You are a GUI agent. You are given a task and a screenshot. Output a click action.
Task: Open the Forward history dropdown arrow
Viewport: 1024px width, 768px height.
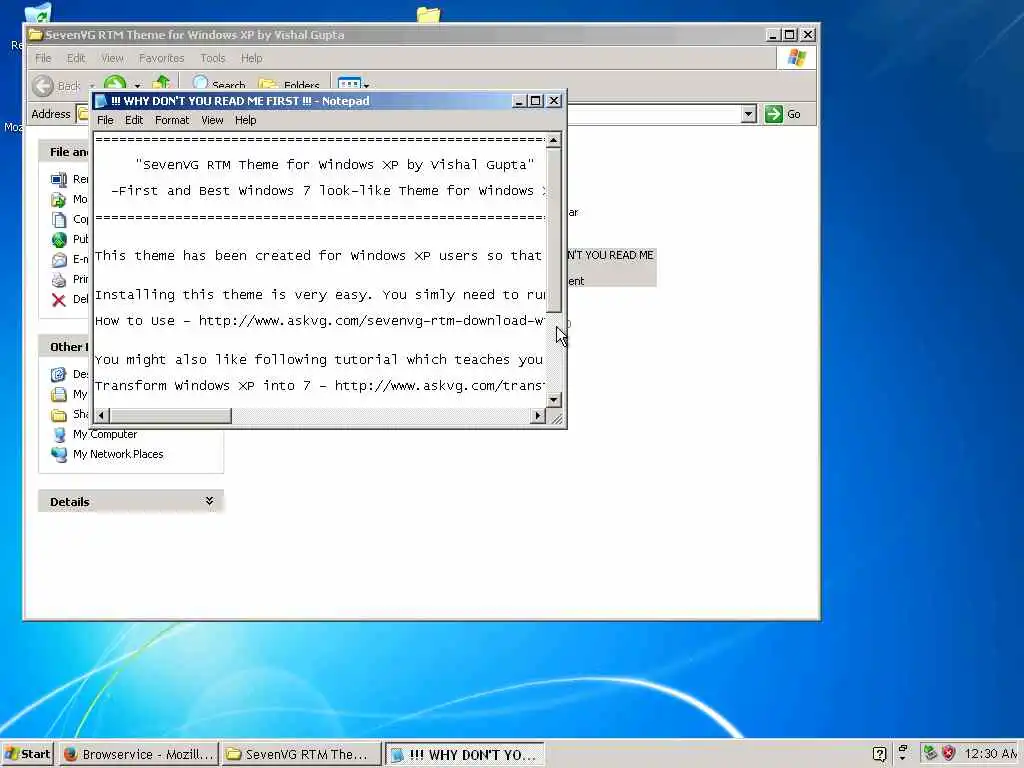137,86
